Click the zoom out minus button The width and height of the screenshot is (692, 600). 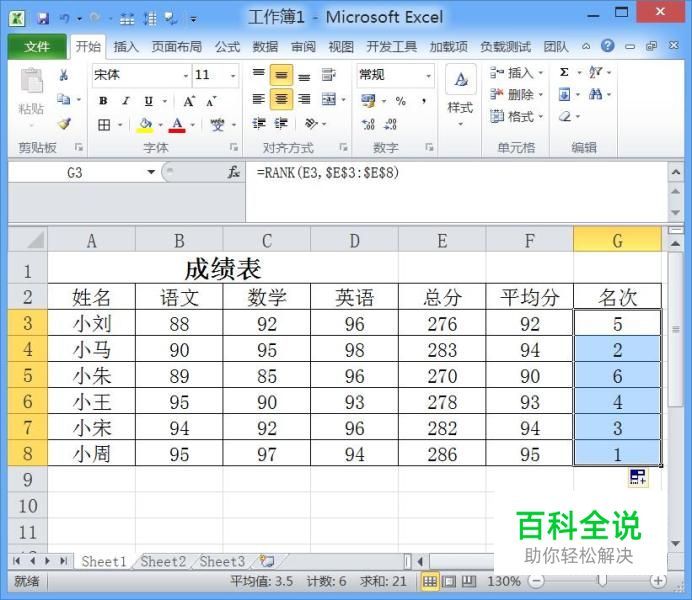coord(536,581)
